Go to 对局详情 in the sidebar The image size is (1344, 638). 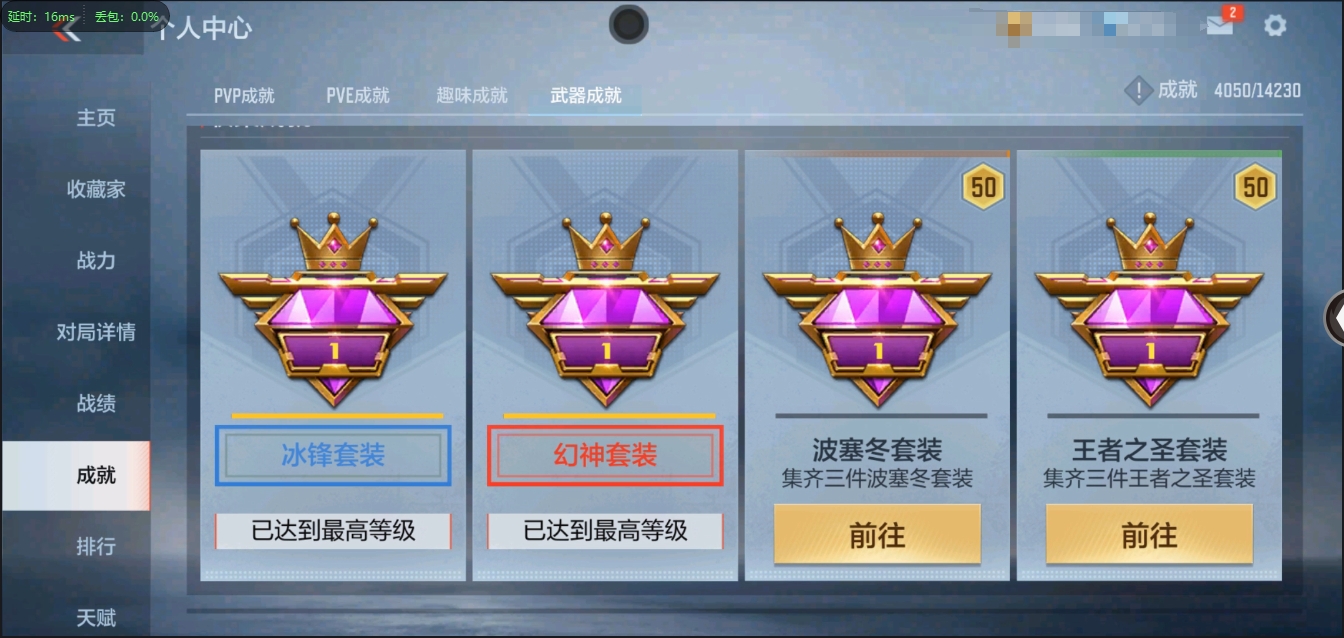click(96, 332)
